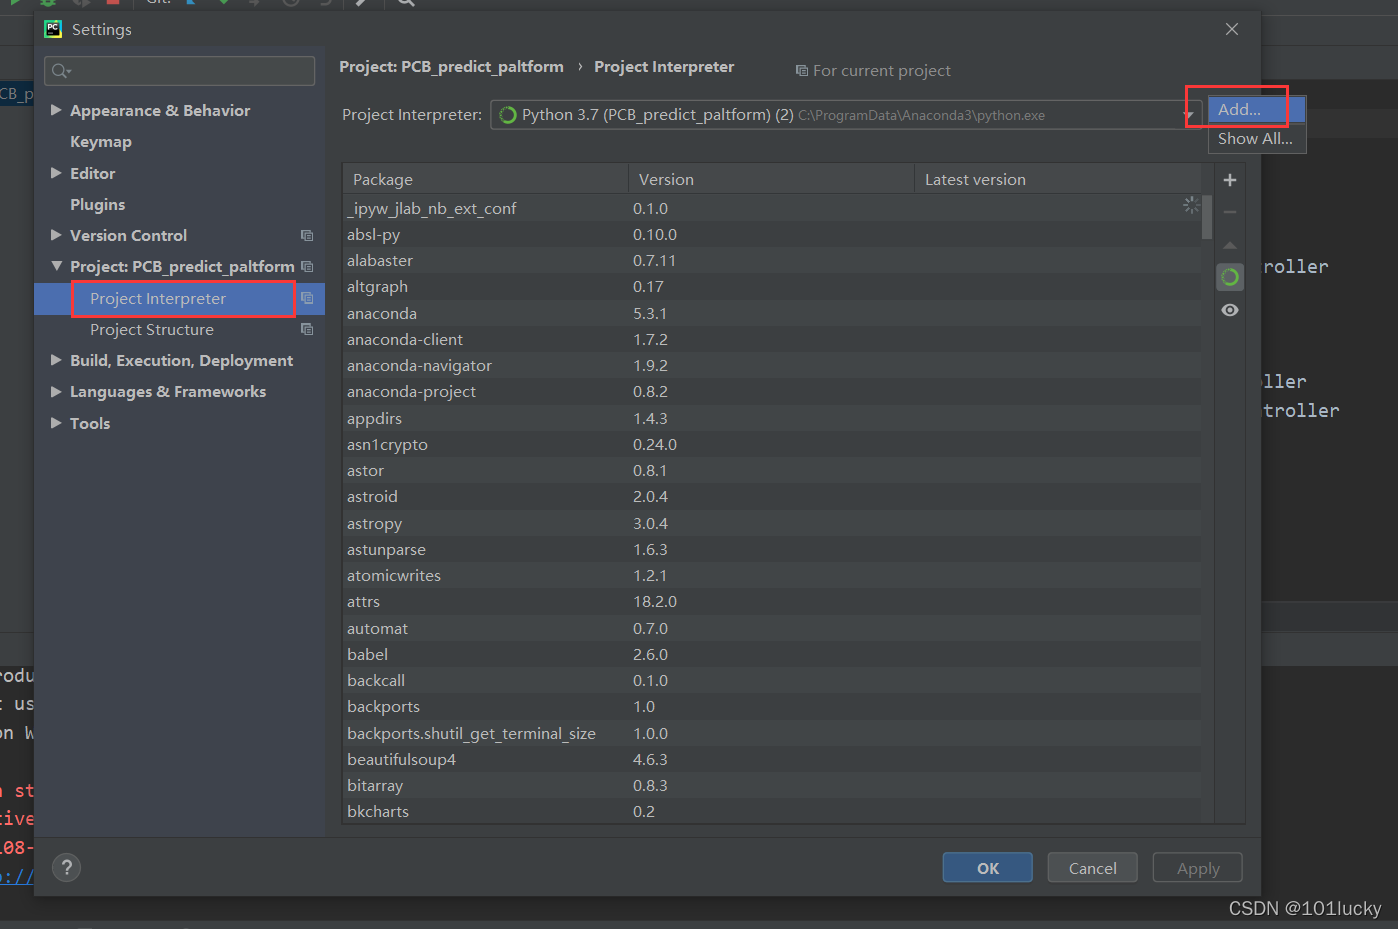Select the _ipyw_jlab_nb_ext_conf package row
1398x929 pixels.
[x=771, y=208]
